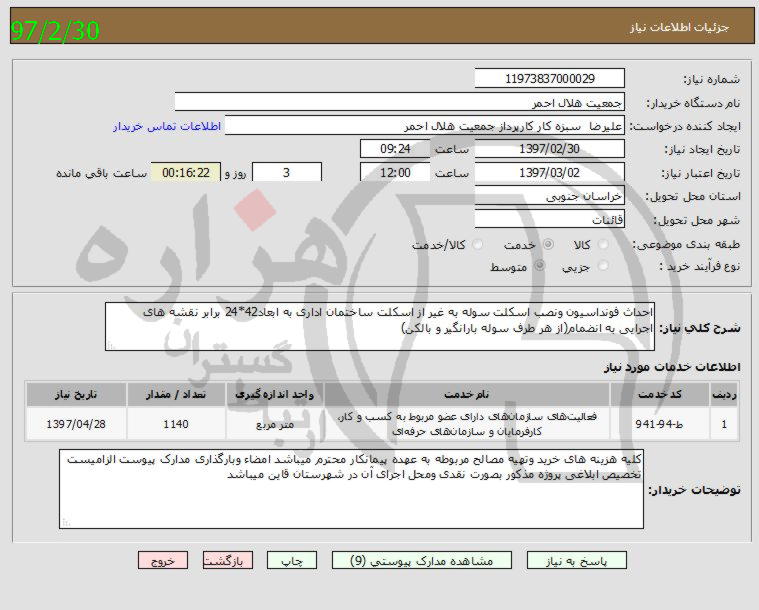Click the واحد اندازه گیری column header
This screenshot has height=610, width=759.
coord(274,394)
